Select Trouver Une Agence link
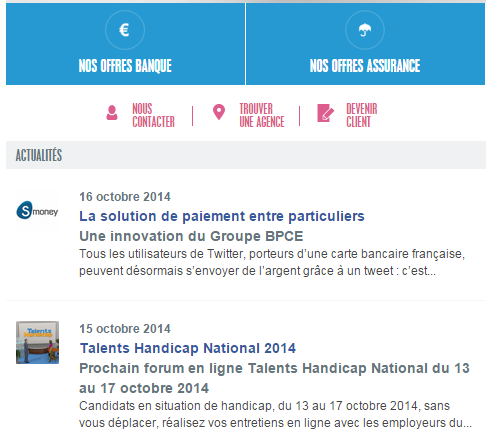Image resolution: width=493 pixels, height=445 pixels. [x=262, y=115]
